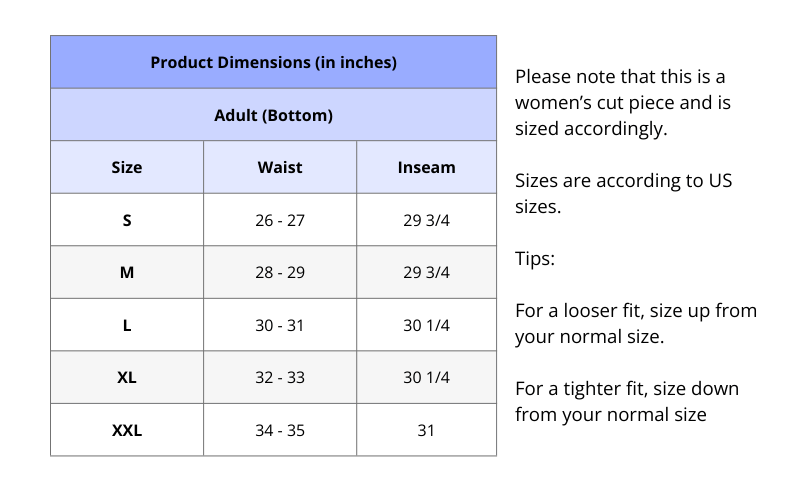Select the Waist column header
800x500 pixels.
[x=280, y=167]
